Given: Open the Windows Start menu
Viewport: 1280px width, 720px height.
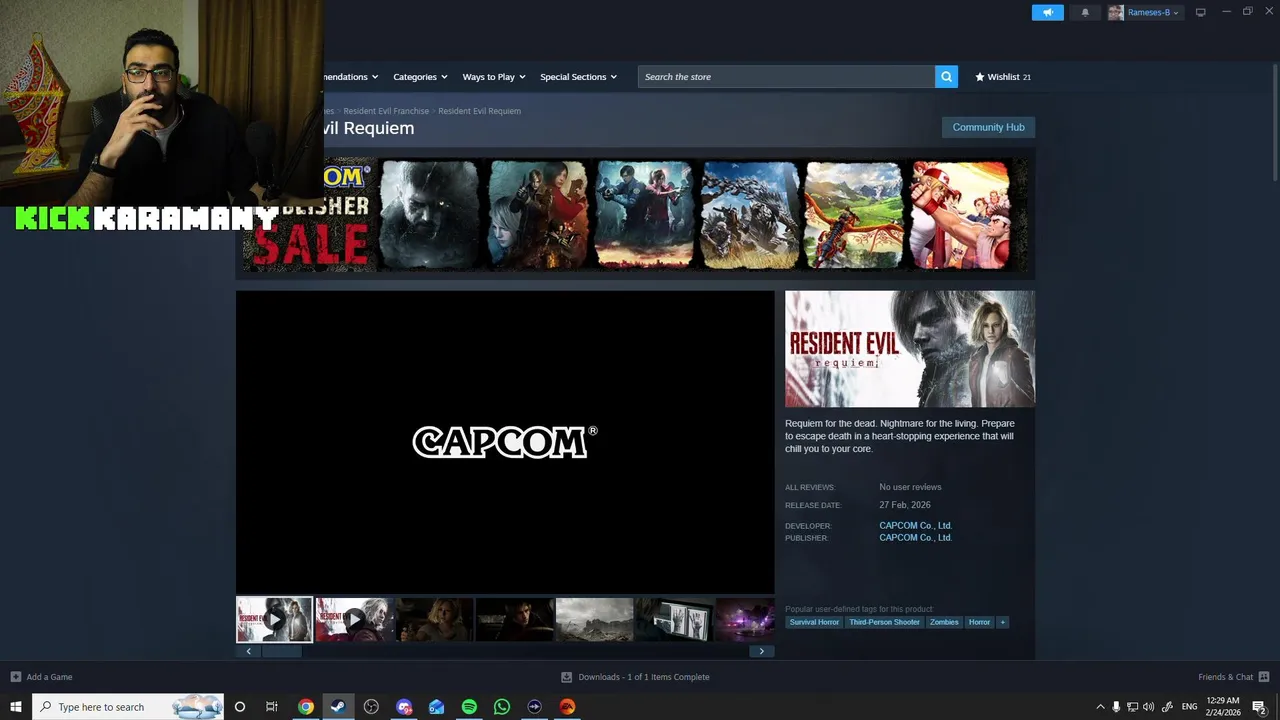Looking at the screenshot, I should click(x=16, y=706).
